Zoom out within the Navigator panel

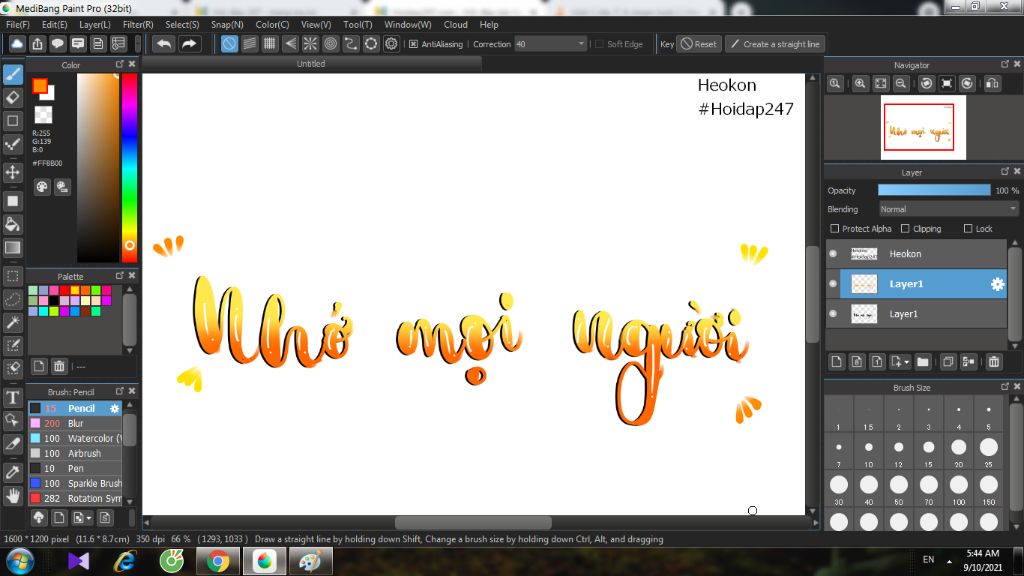[901, 84]
